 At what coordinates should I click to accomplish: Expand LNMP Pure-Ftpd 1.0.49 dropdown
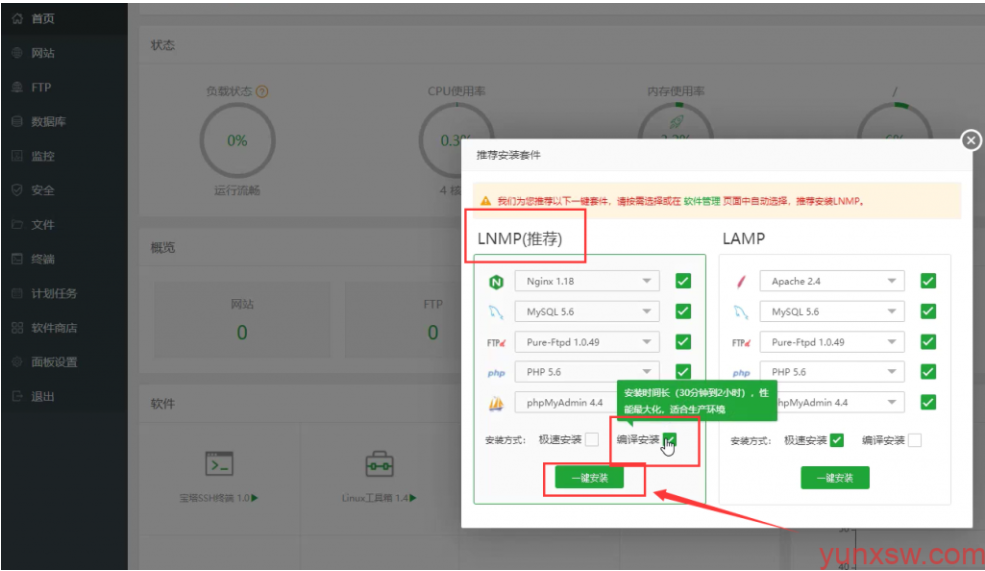(587, 342)
